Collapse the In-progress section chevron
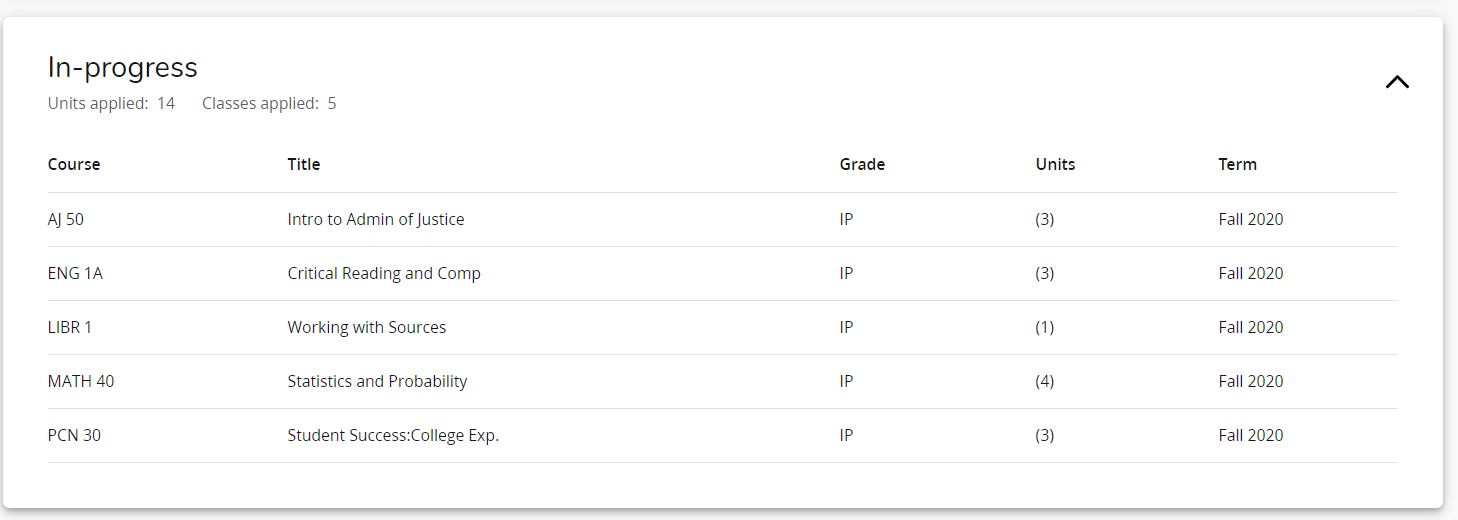Screen dimensions: 1458x520 [1397, 82]
